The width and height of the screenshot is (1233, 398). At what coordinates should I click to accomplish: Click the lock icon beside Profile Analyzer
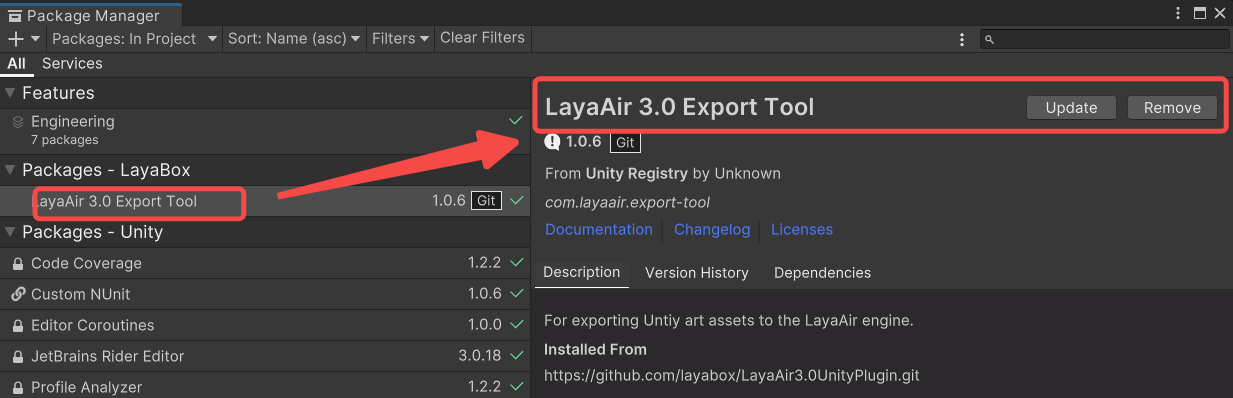18,387
